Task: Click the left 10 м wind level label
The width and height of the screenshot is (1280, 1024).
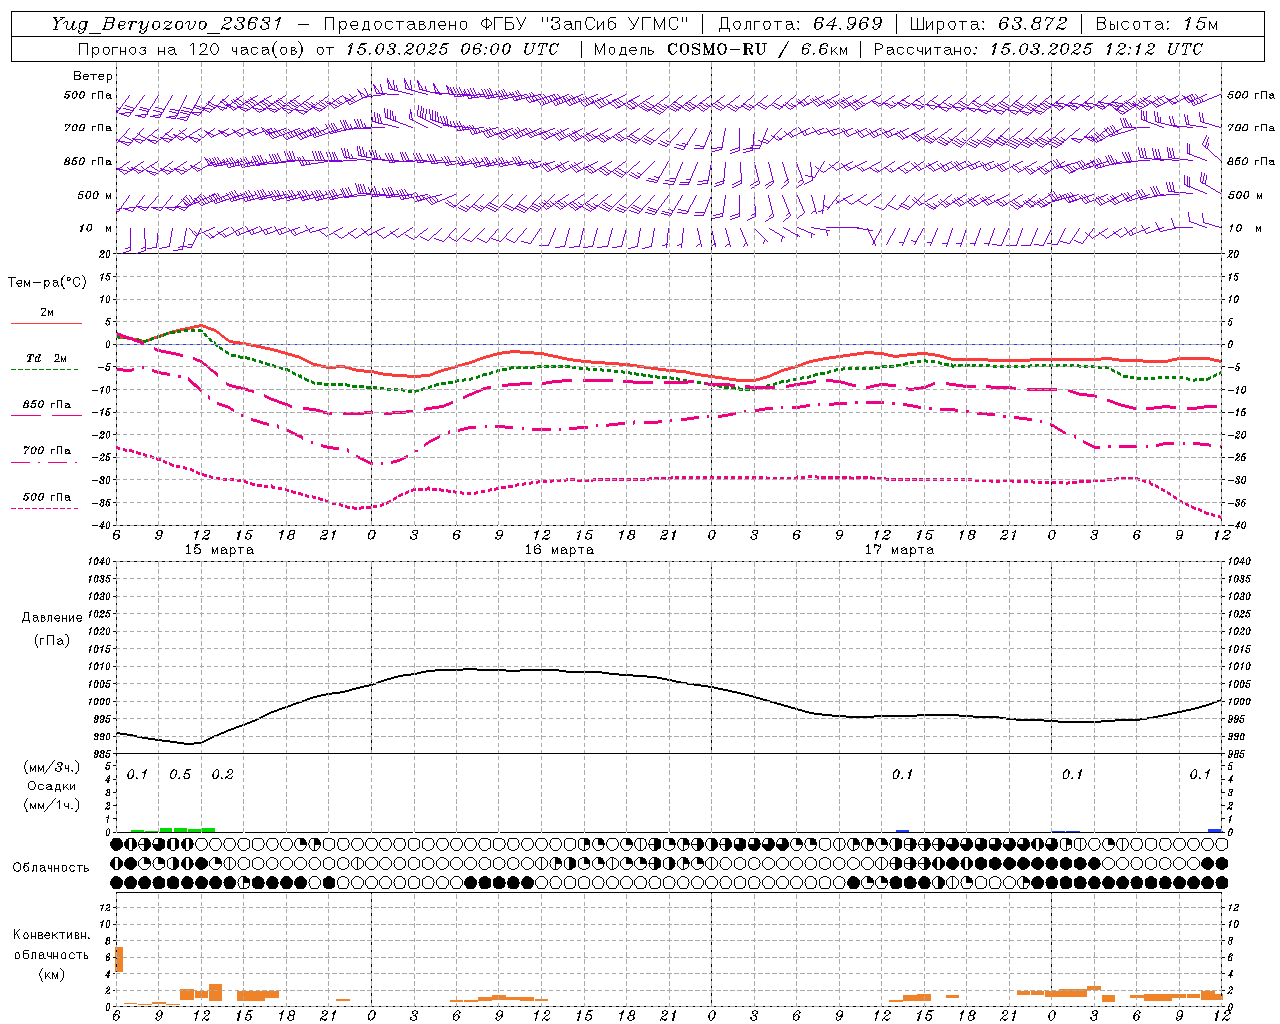Action: click(x=95, y=228)
